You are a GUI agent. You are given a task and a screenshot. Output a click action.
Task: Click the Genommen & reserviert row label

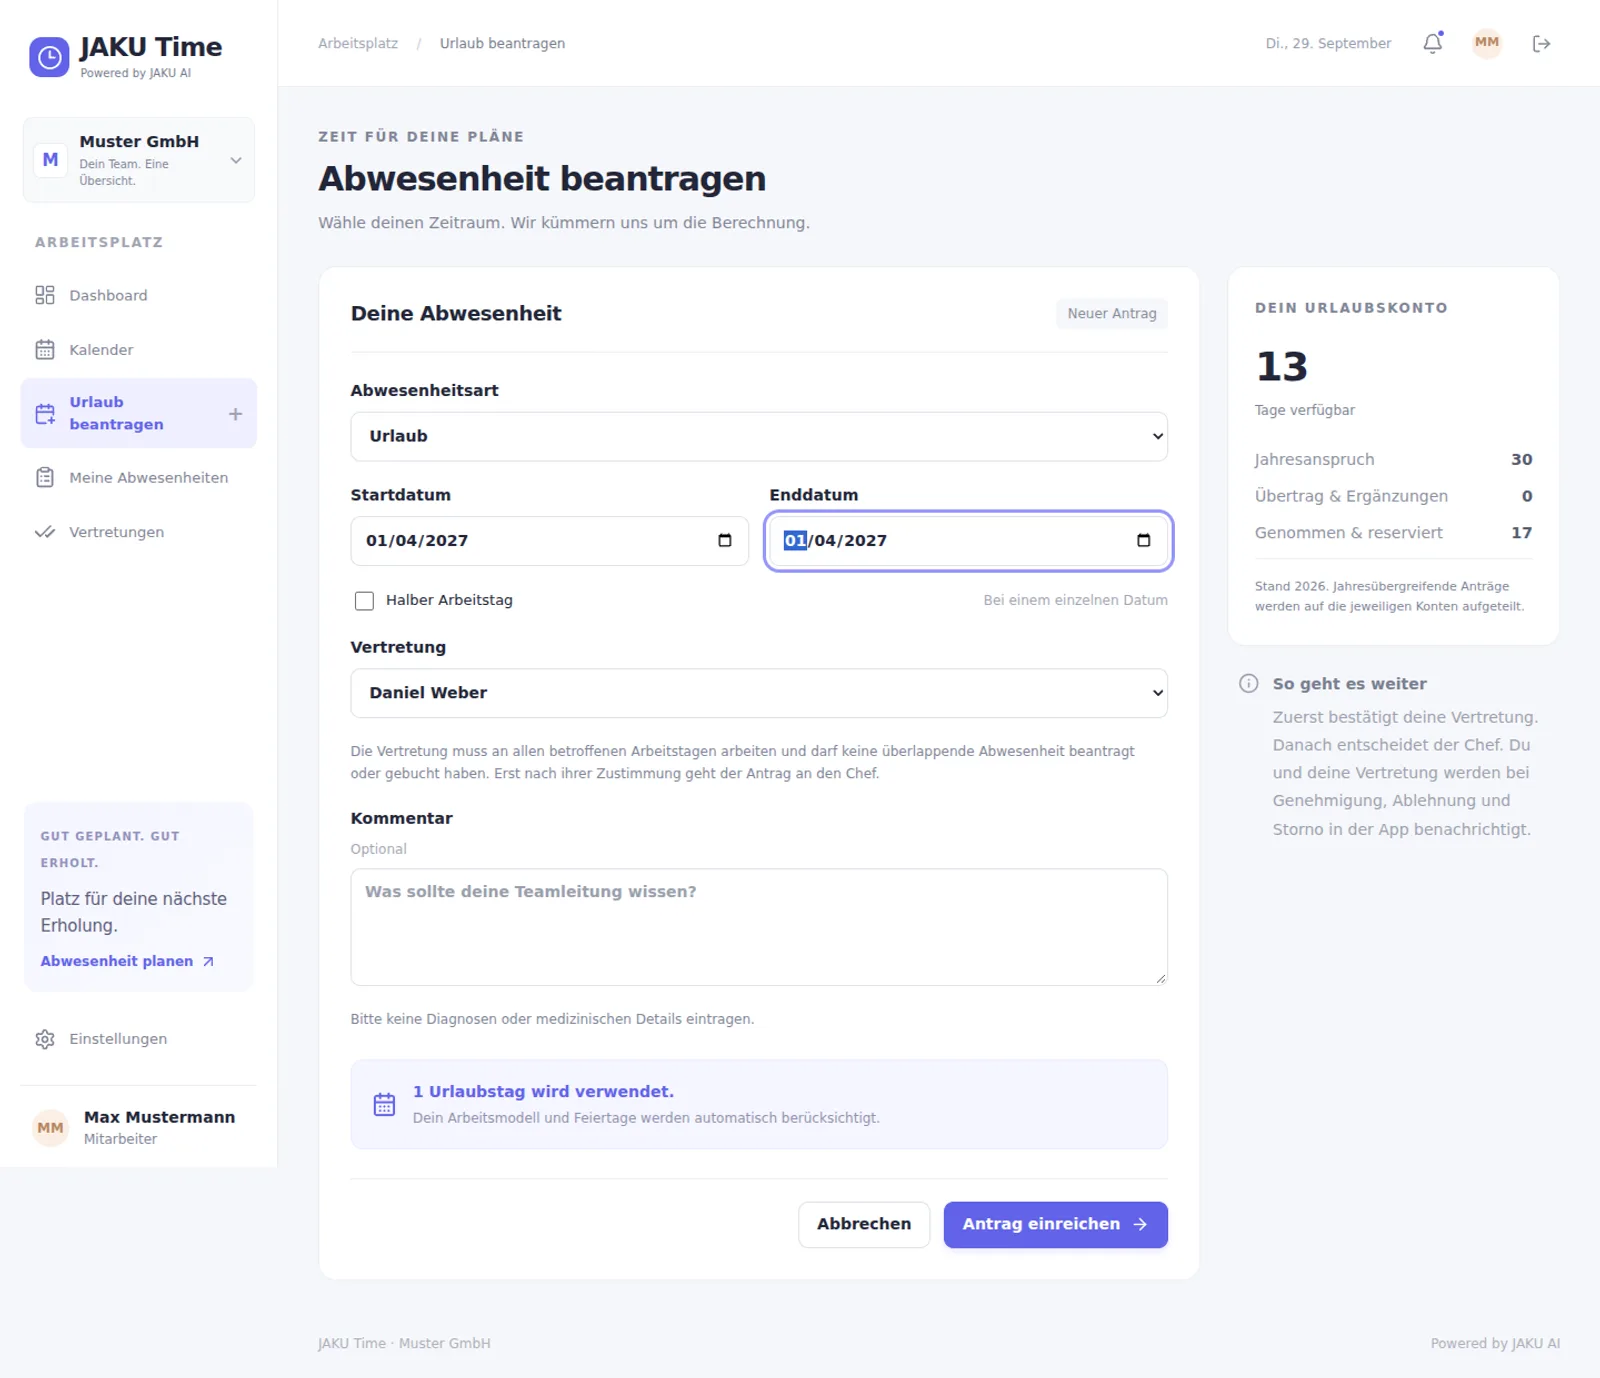(x=1348, y=533)
